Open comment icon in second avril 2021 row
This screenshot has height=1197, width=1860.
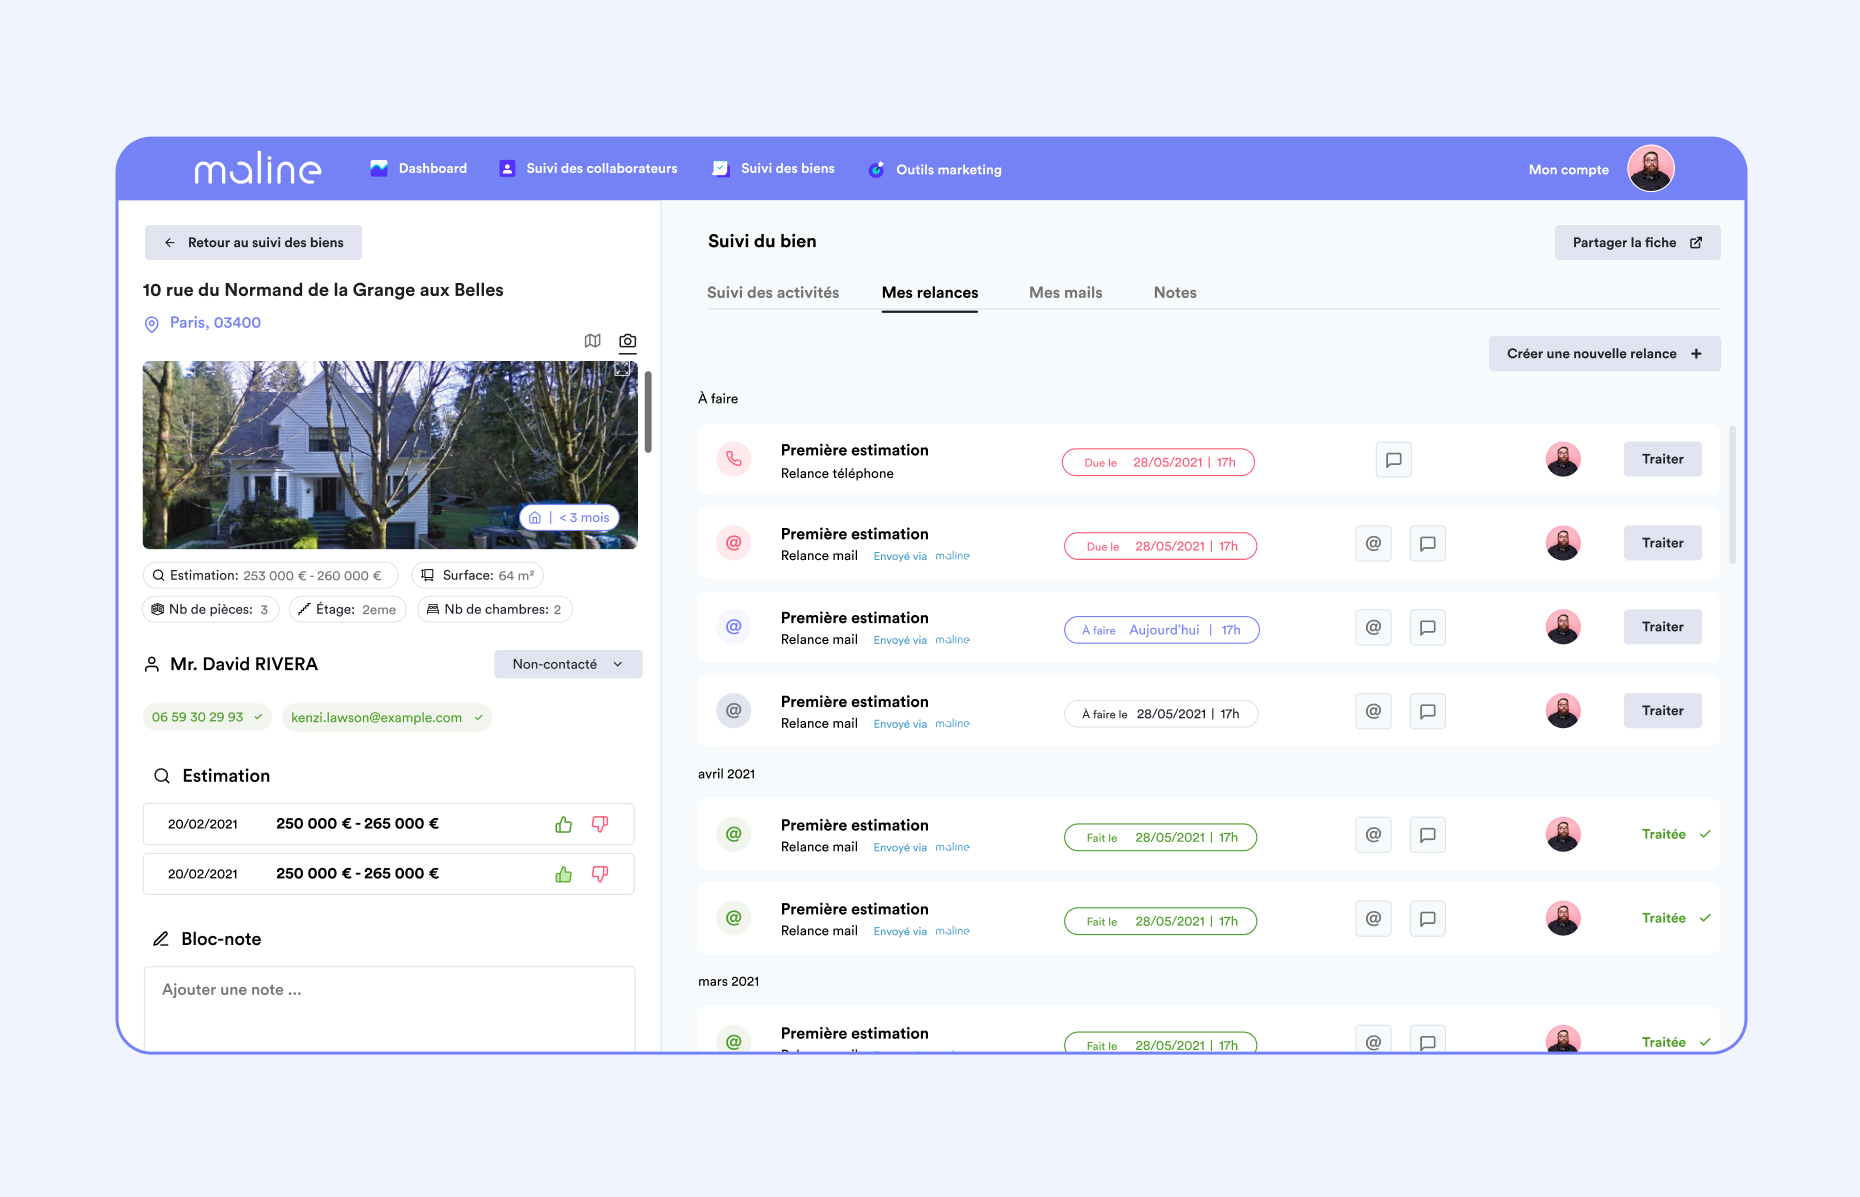click(1428, 919)
